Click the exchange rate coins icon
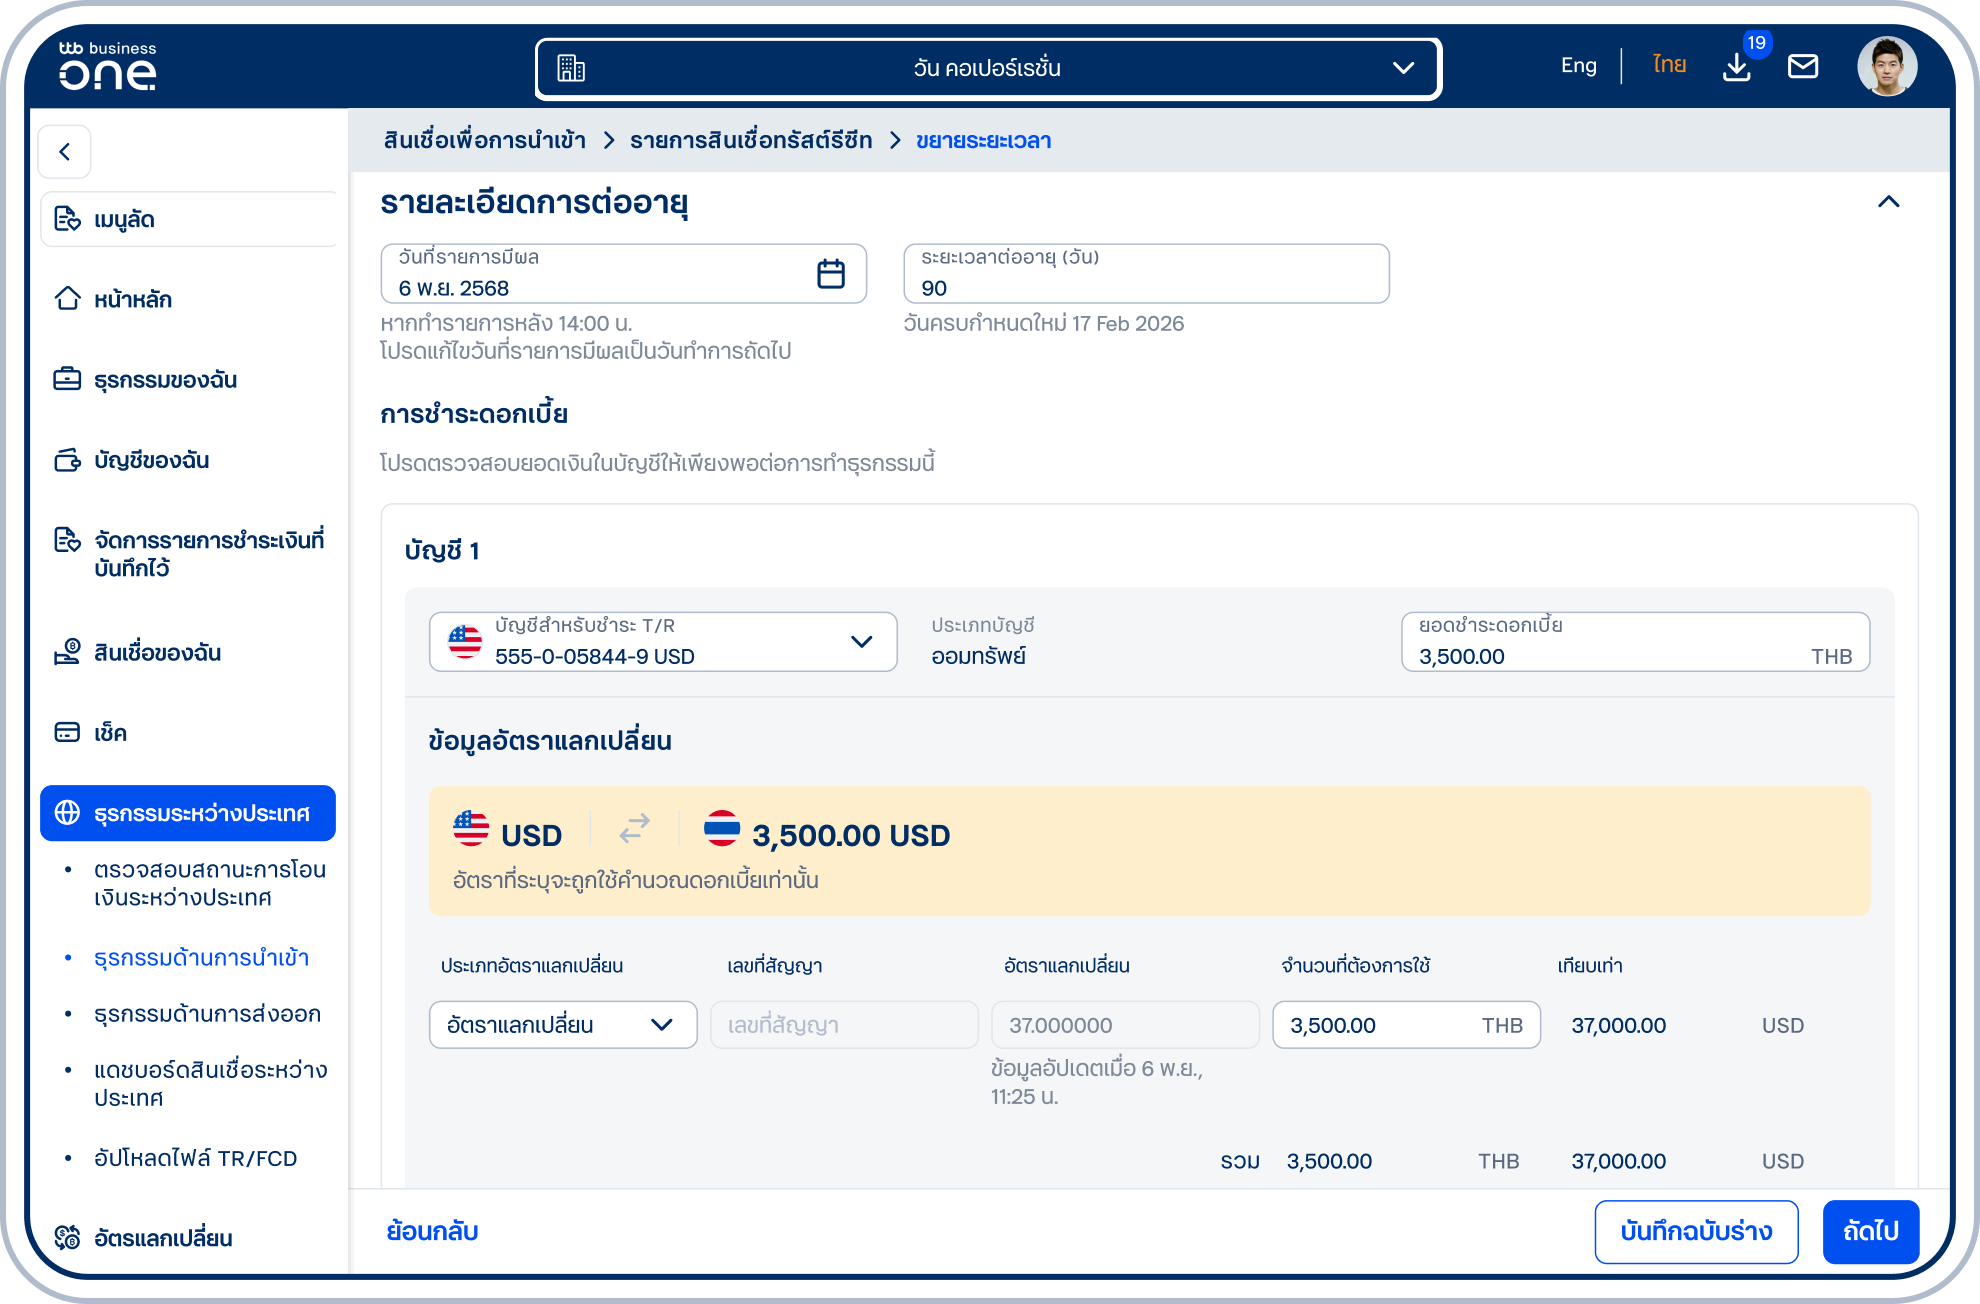The image size is (1980, 1304). click(x=67, y=1238)
